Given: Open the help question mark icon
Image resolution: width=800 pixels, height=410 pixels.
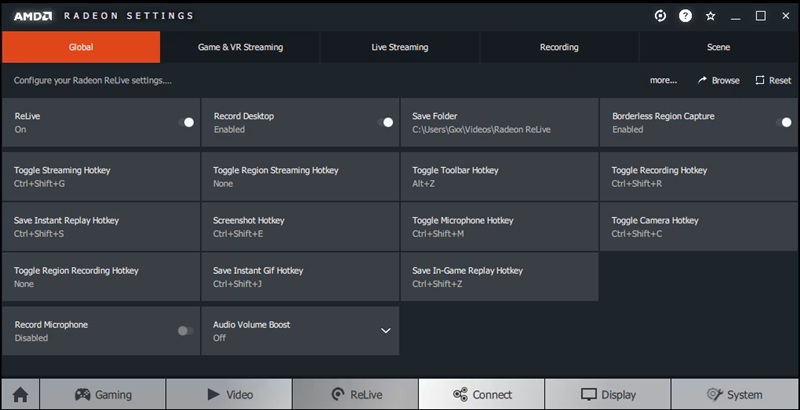Looking at the screenshot, I should tap(685, 16).
